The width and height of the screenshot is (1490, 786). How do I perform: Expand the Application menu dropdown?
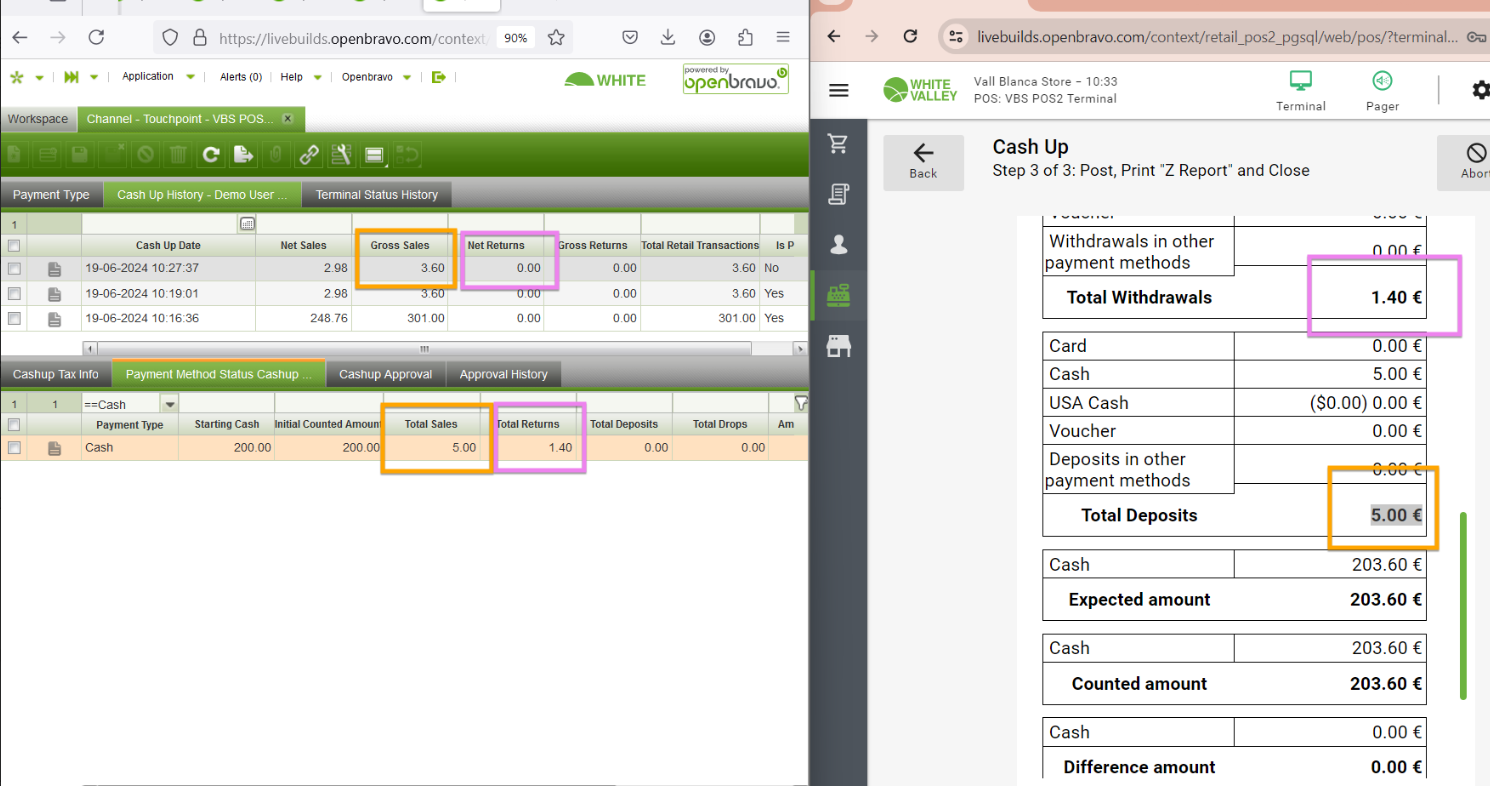pyautogui.click(x=190, y=77)
